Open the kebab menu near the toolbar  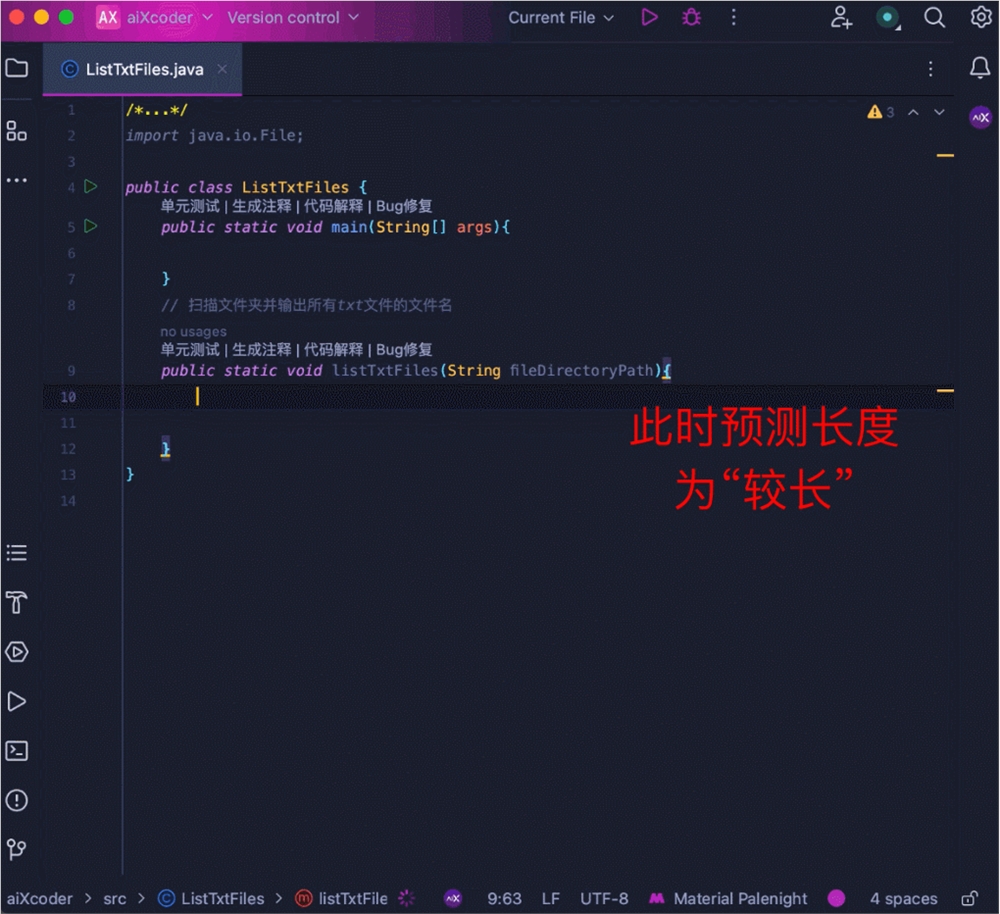click(734, 17)
